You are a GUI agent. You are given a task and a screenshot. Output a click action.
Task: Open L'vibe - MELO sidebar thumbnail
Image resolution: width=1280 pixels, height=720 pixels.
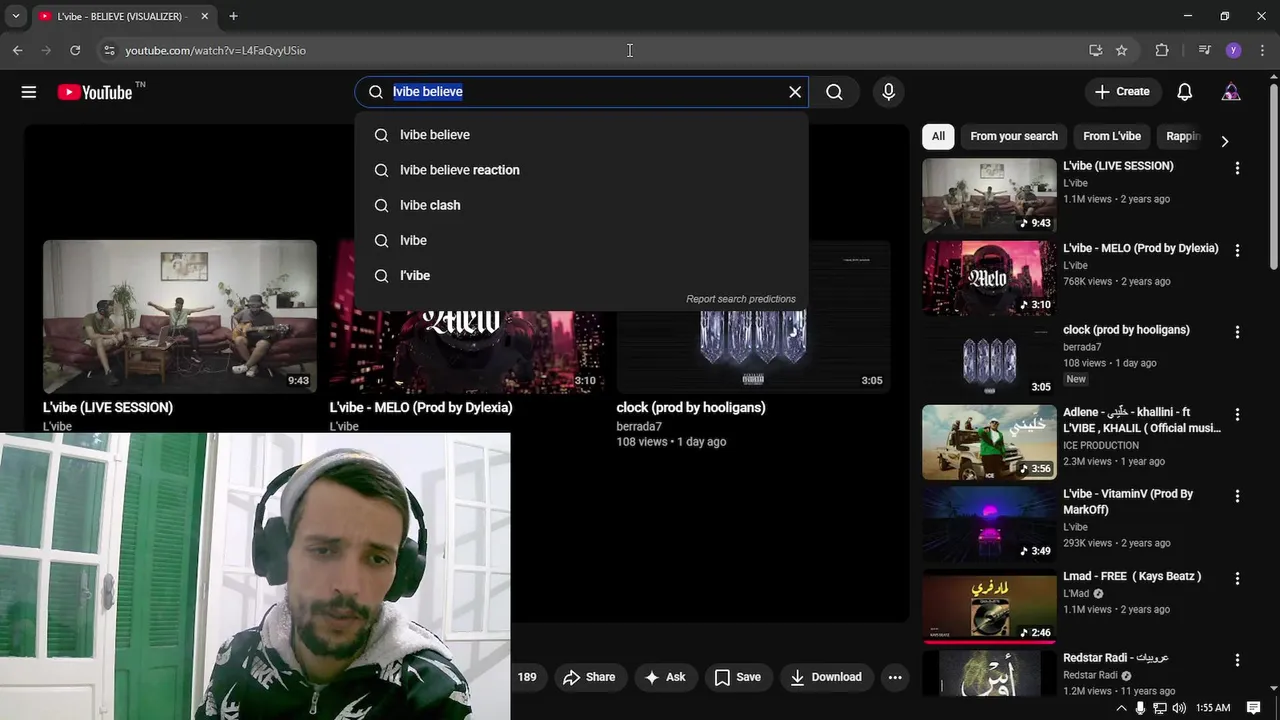click(x=989, y=277)
